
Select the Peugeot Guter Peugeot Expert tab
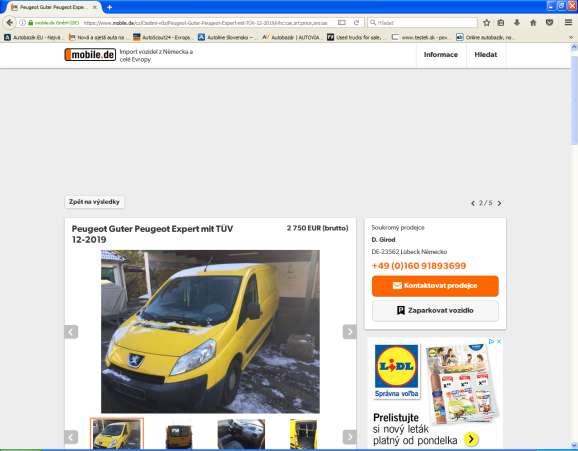tap(52, 7)
